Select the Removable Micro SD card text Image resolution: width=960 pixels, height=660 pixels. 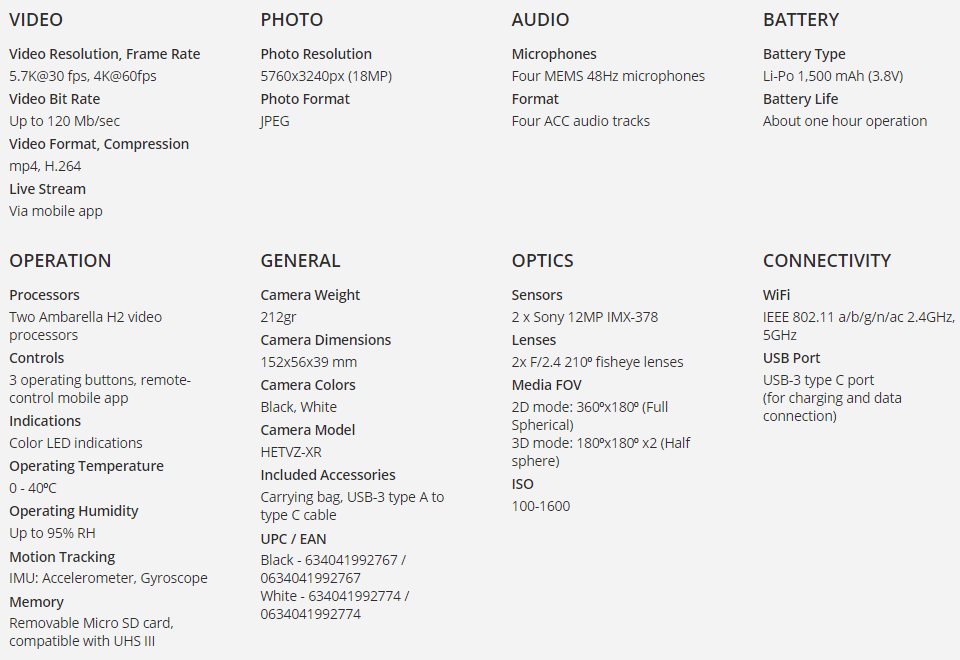[91, 623]
